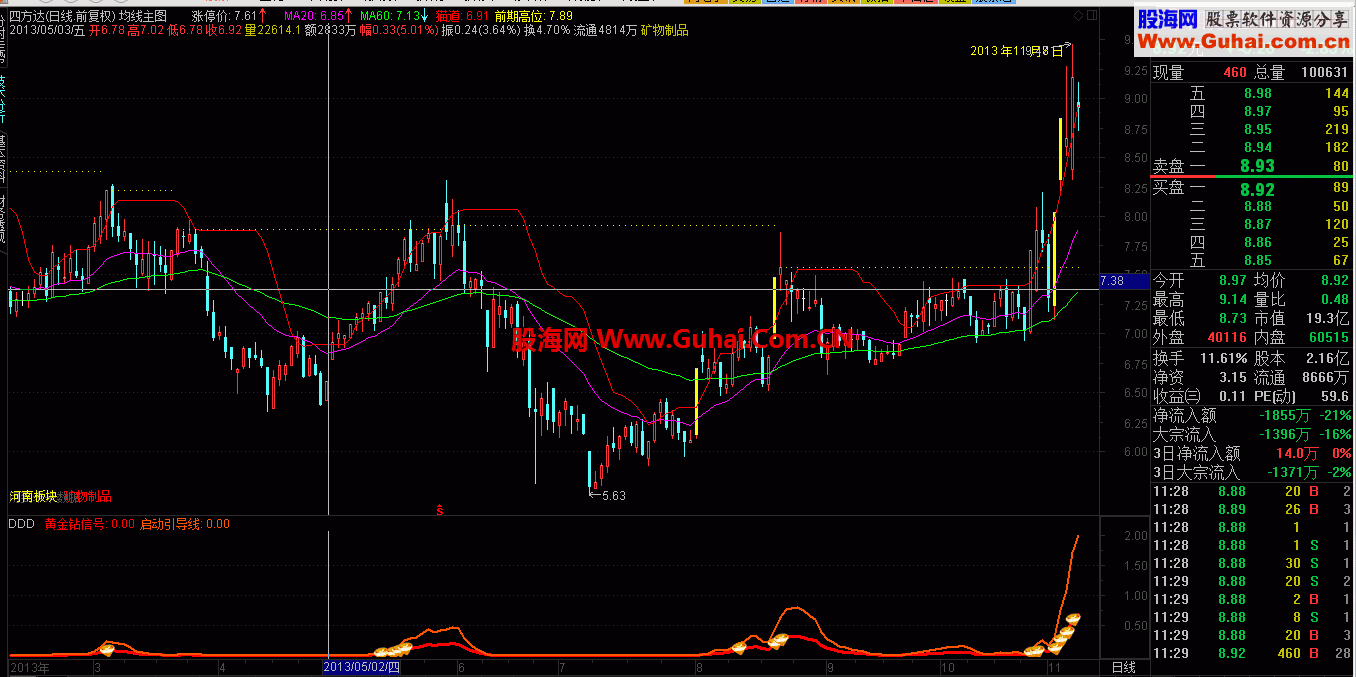This screenshot has height=677, width=1356.
Task: Click the 股海网 logo at top right
Action: 1166,19
